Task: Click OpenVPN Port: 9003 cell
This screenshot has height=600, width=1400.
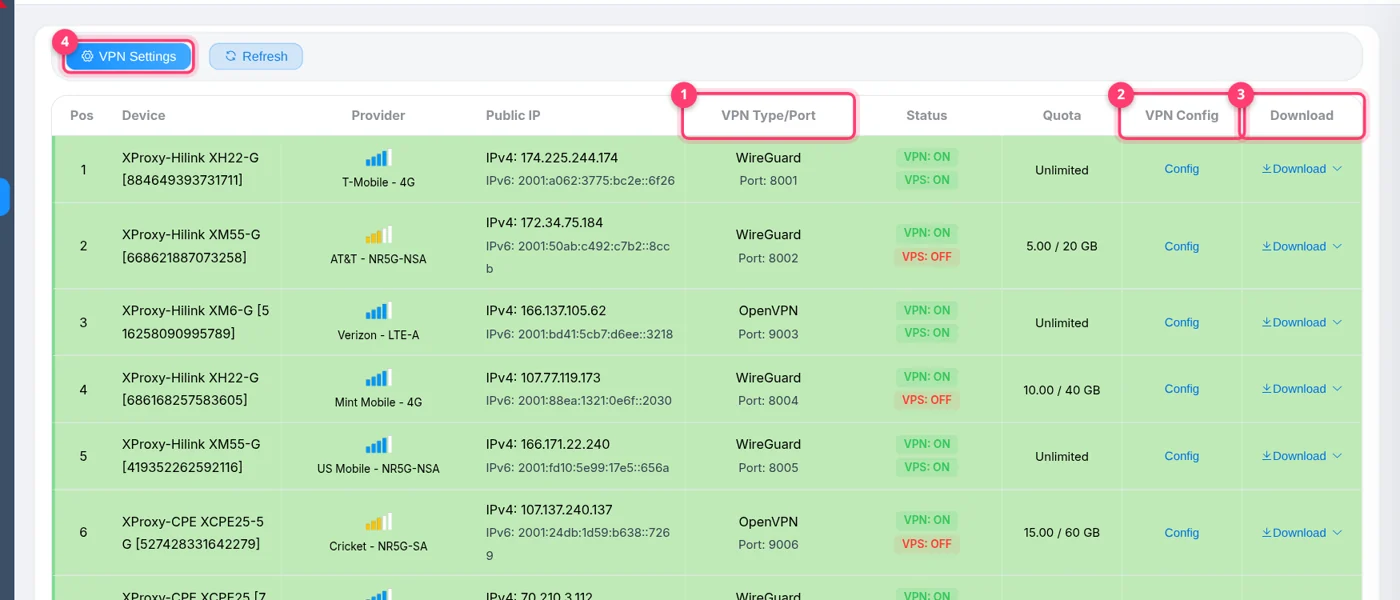Action: 768,322
